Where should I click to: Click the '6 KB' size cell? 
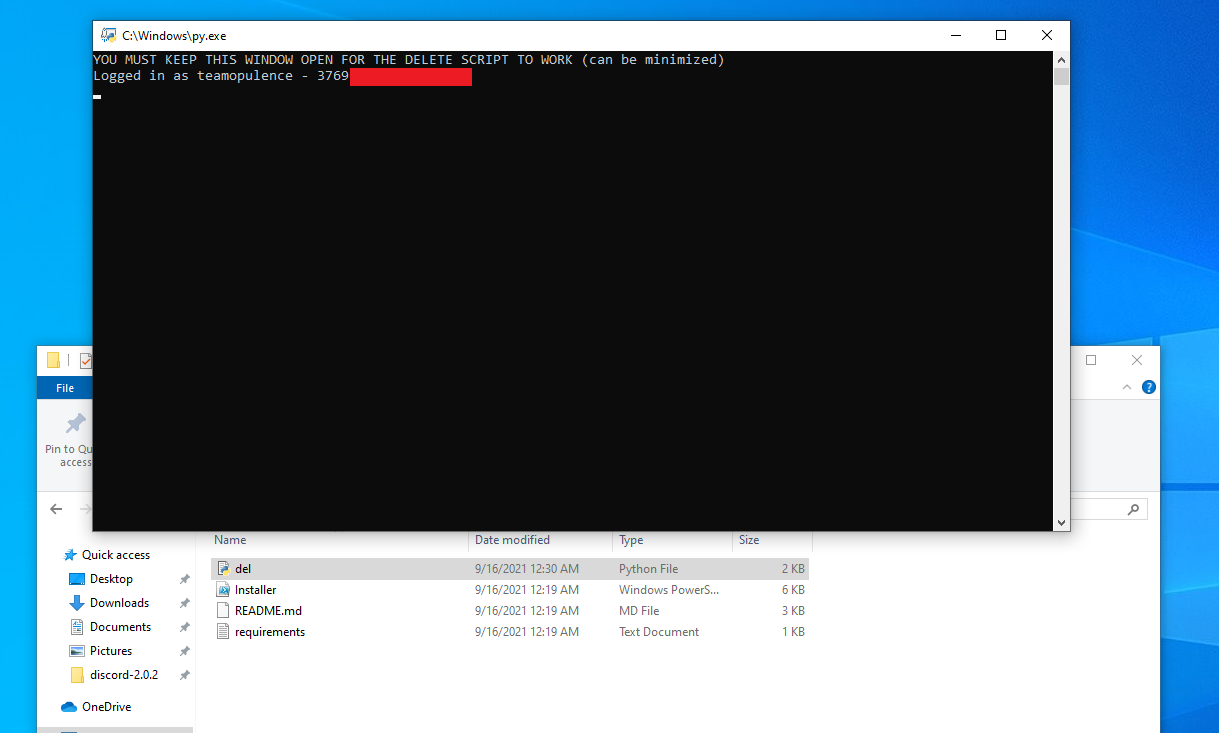pos(793,590)
